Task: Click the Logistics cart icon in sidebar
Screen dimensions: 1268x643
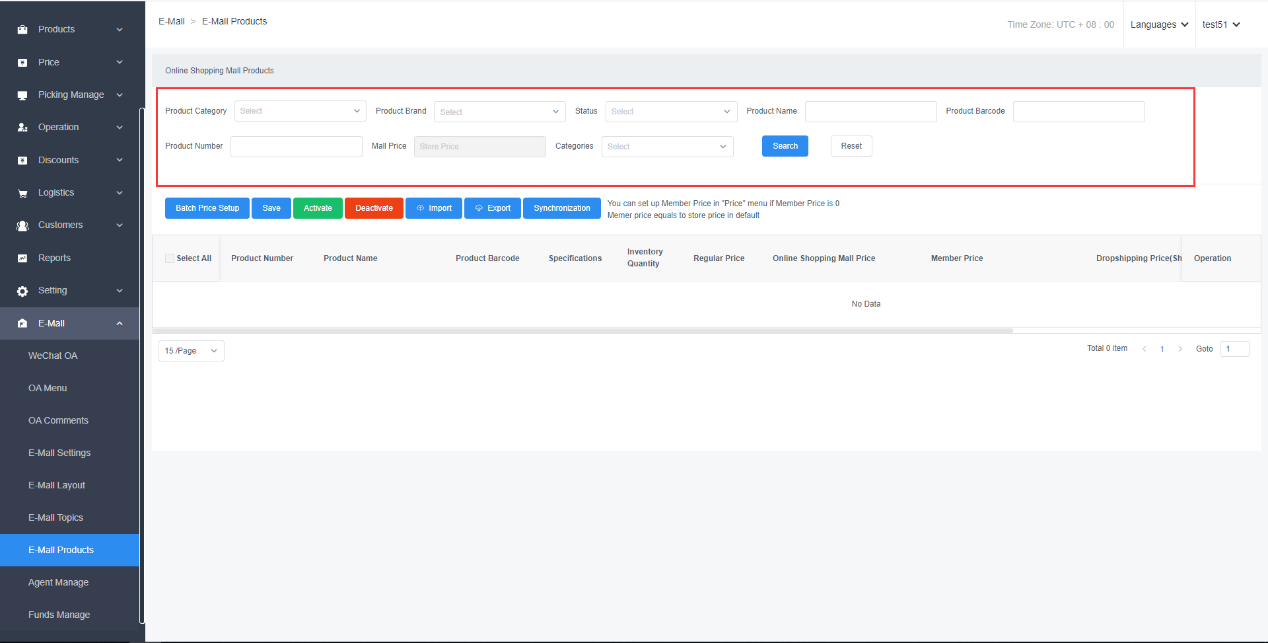Action: (x=22, y=193)
